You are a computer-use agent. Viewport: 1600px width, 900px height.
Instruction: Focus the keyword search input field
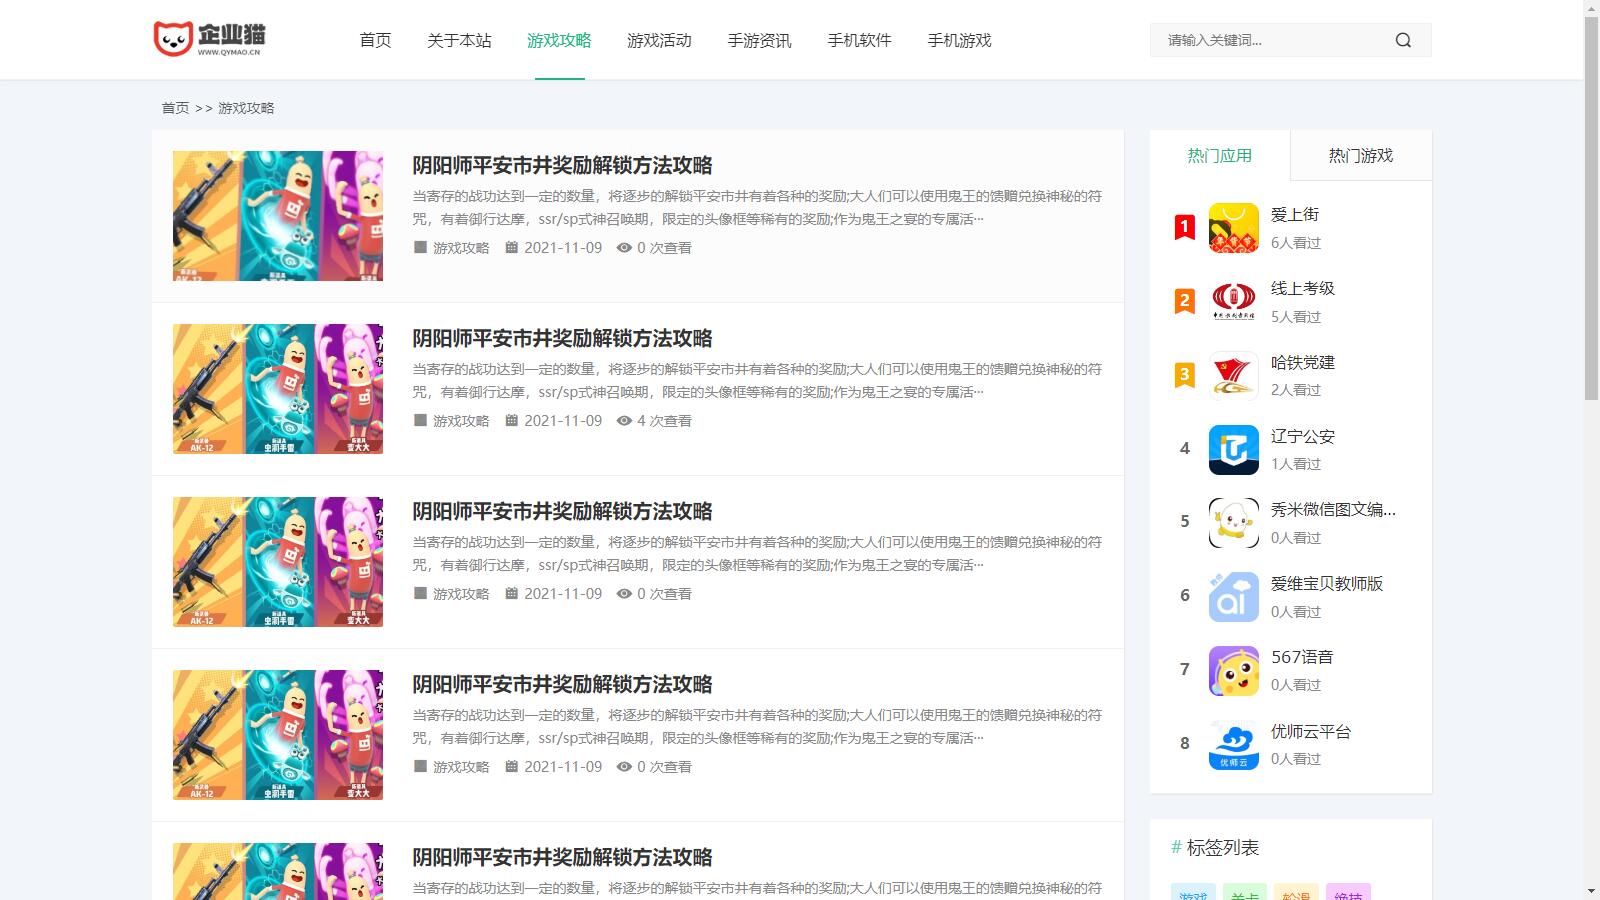[1270, 40]
